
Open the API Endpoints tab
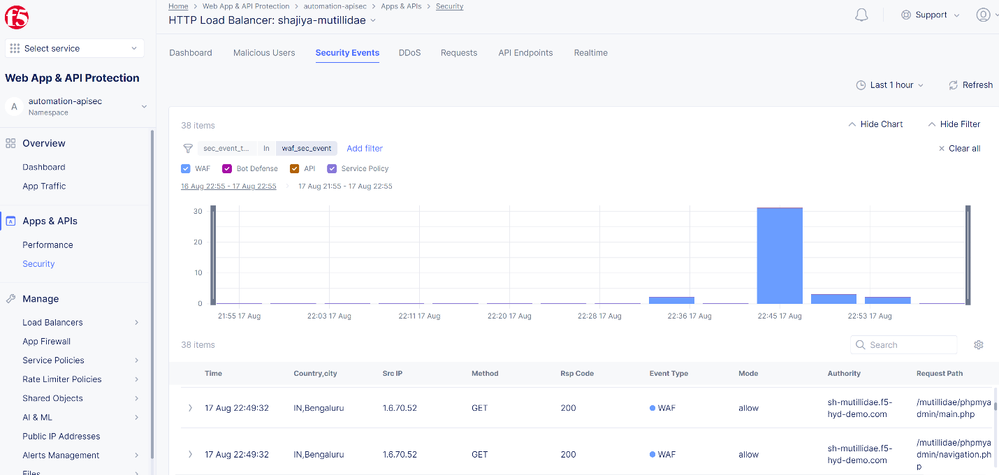(x=525, y=53)
